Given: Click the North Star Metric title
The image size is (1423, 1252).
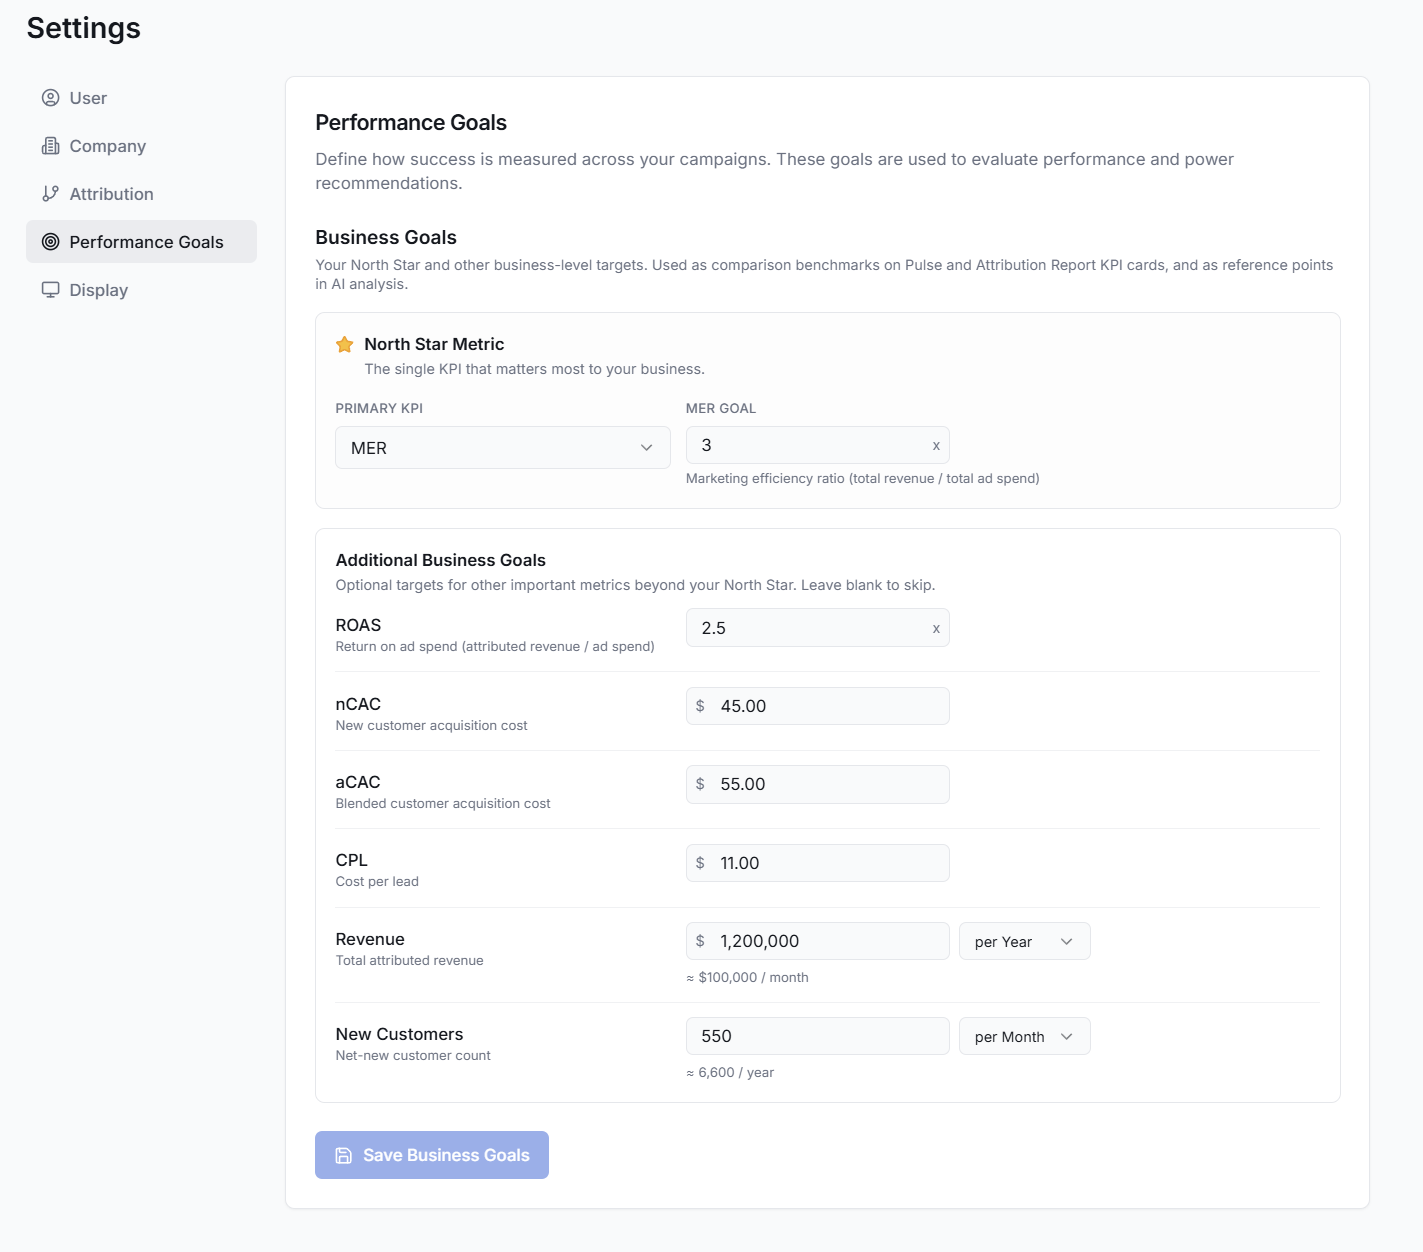Looking at the screenshot, I should click(x=434, y=344).
